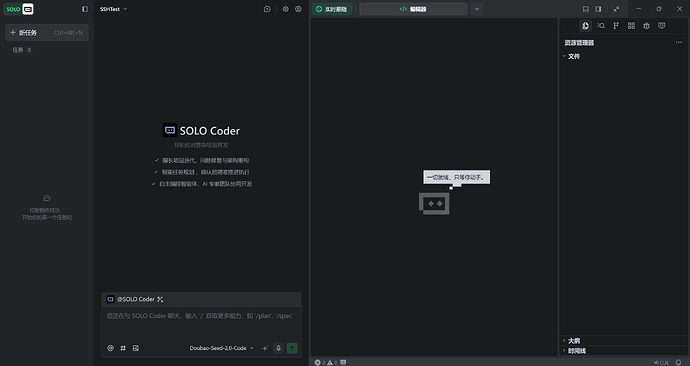Open the 资源管理器 more actions menu
Image resolution: width=690 pixels, height=366 pixels.
coord(679,43)
